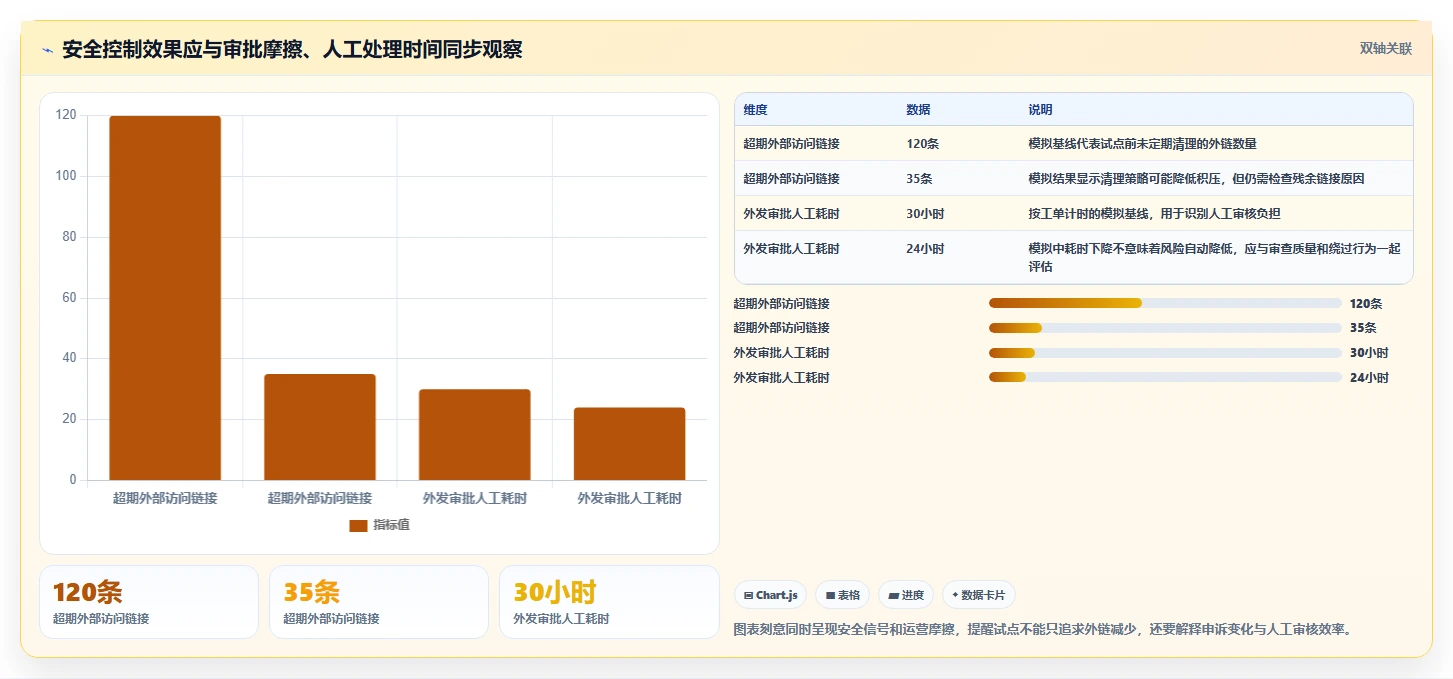1453x679 pixels.
Task: Click the shortest chart bar valued 24
Action: coord(629,444)
